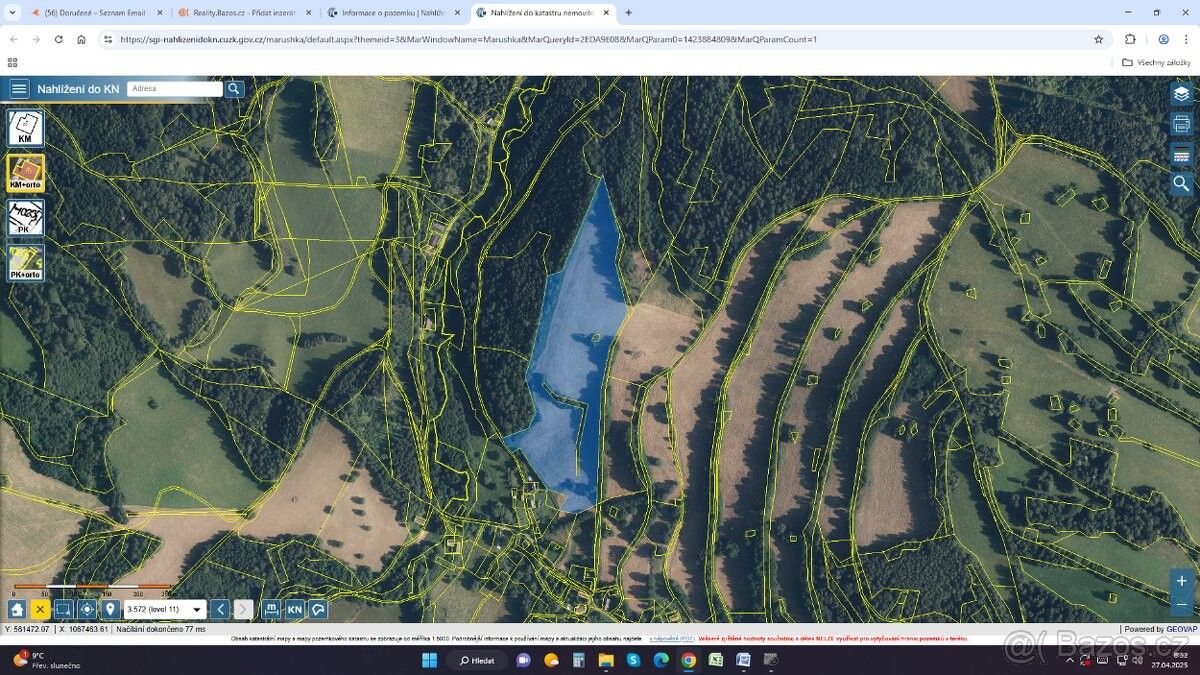Select the PK basemap option
Image resolution: width=1200 pixels, height=675 pixels.
point(25,217)
